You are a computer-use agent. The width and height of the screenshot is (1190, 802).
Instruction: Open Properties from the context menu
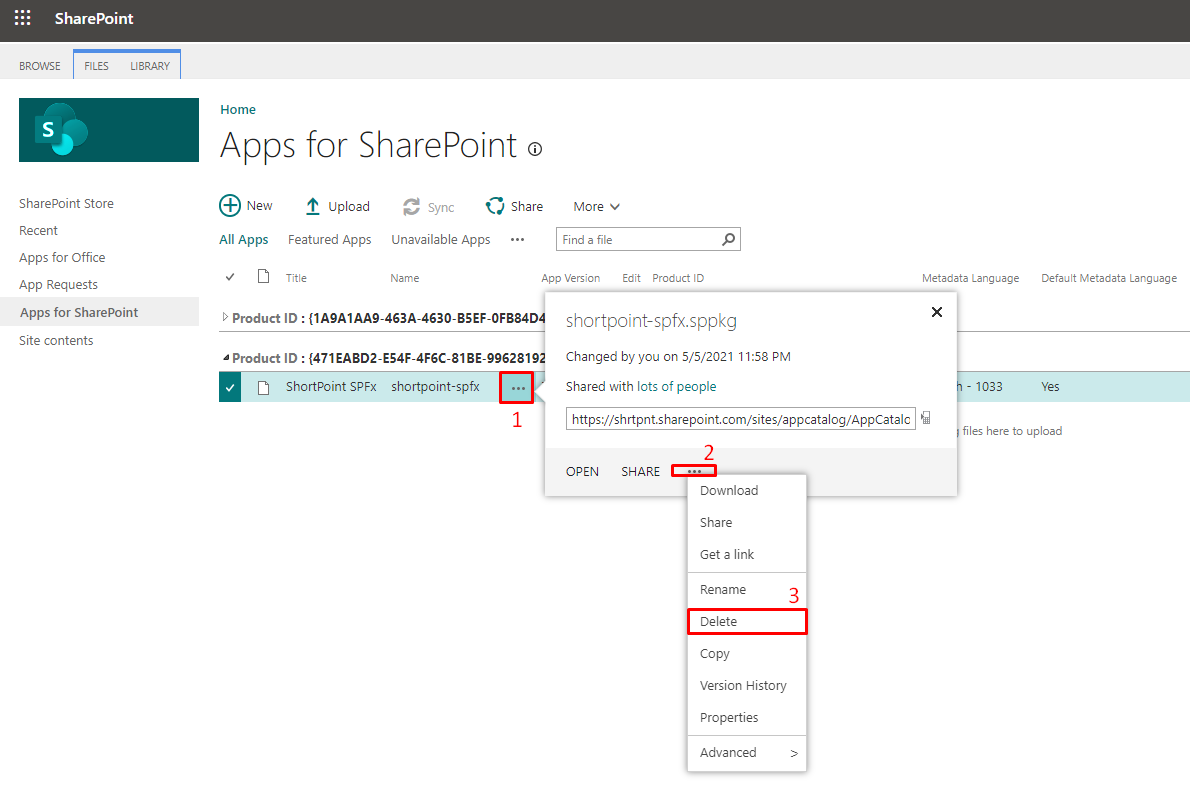747,717
